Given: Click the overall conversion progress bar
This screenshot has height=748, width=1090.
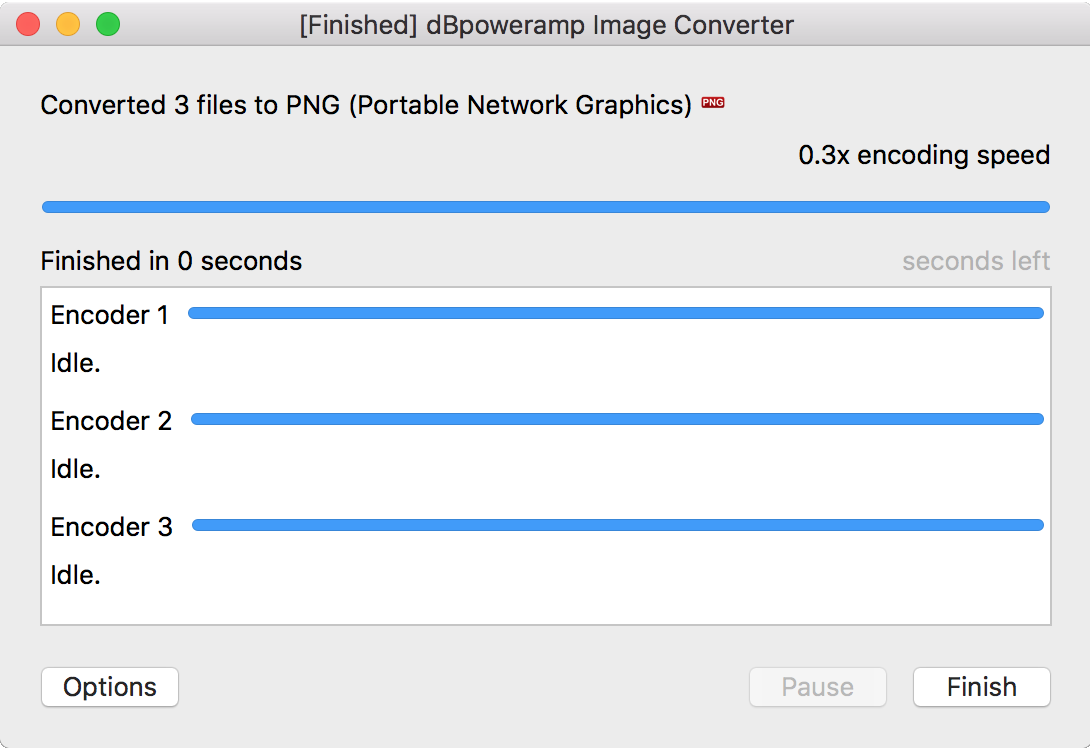Looking at the screenshot, I should click(x=545, y=207).
